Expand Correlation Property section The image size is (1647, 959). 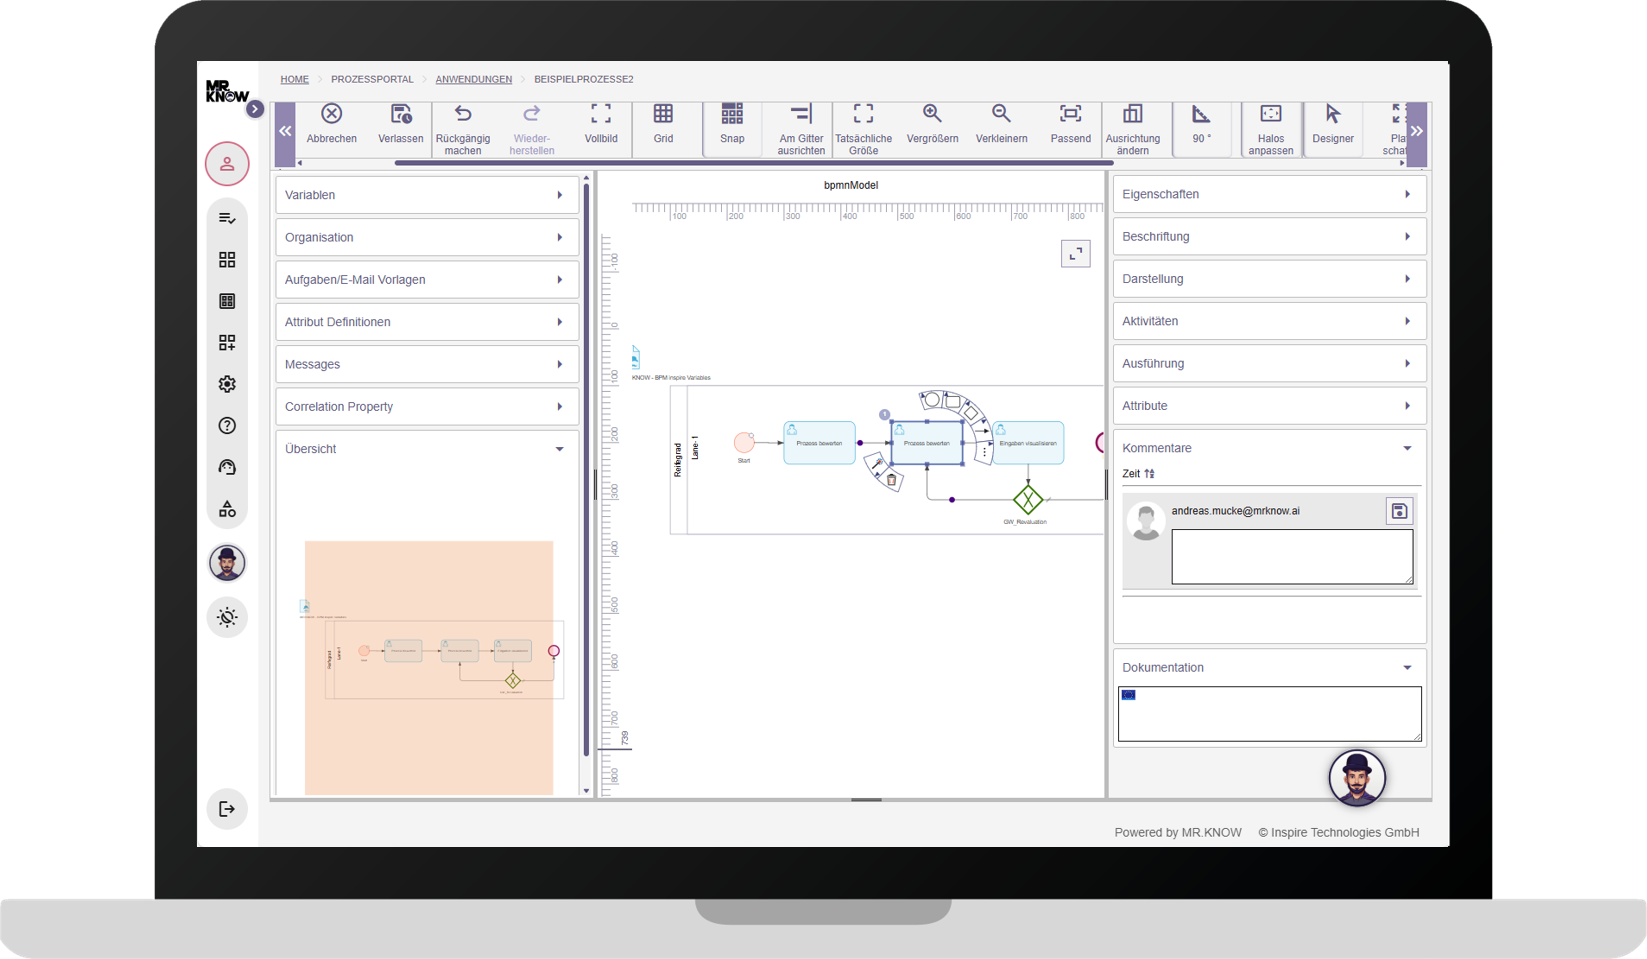pyautogui.click(x=427, y=407)
